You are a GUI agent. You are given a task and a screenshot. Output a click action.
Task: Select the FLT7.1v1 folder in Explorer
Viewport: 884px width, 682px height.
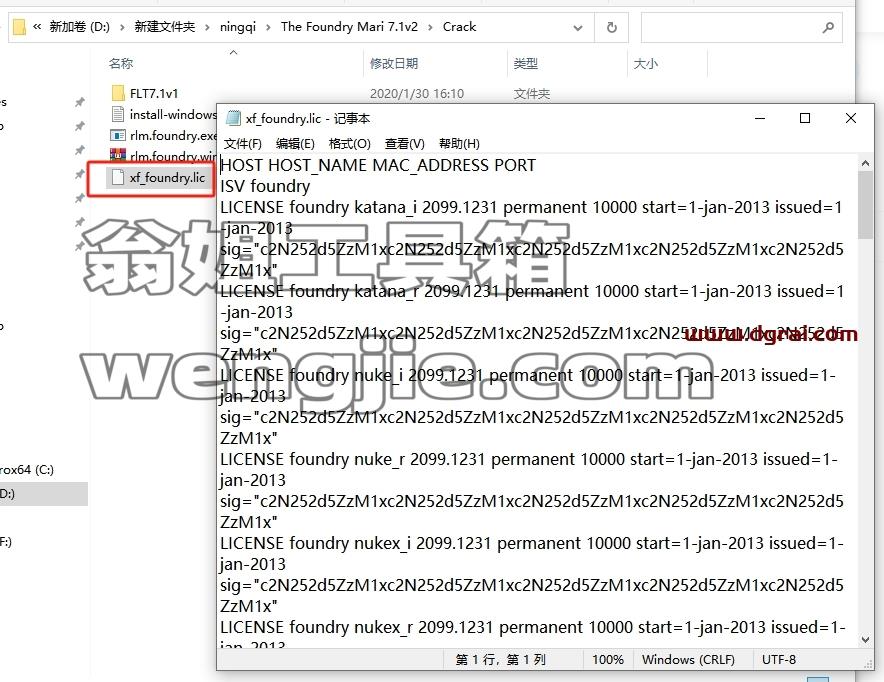click(x=154, y=94)
